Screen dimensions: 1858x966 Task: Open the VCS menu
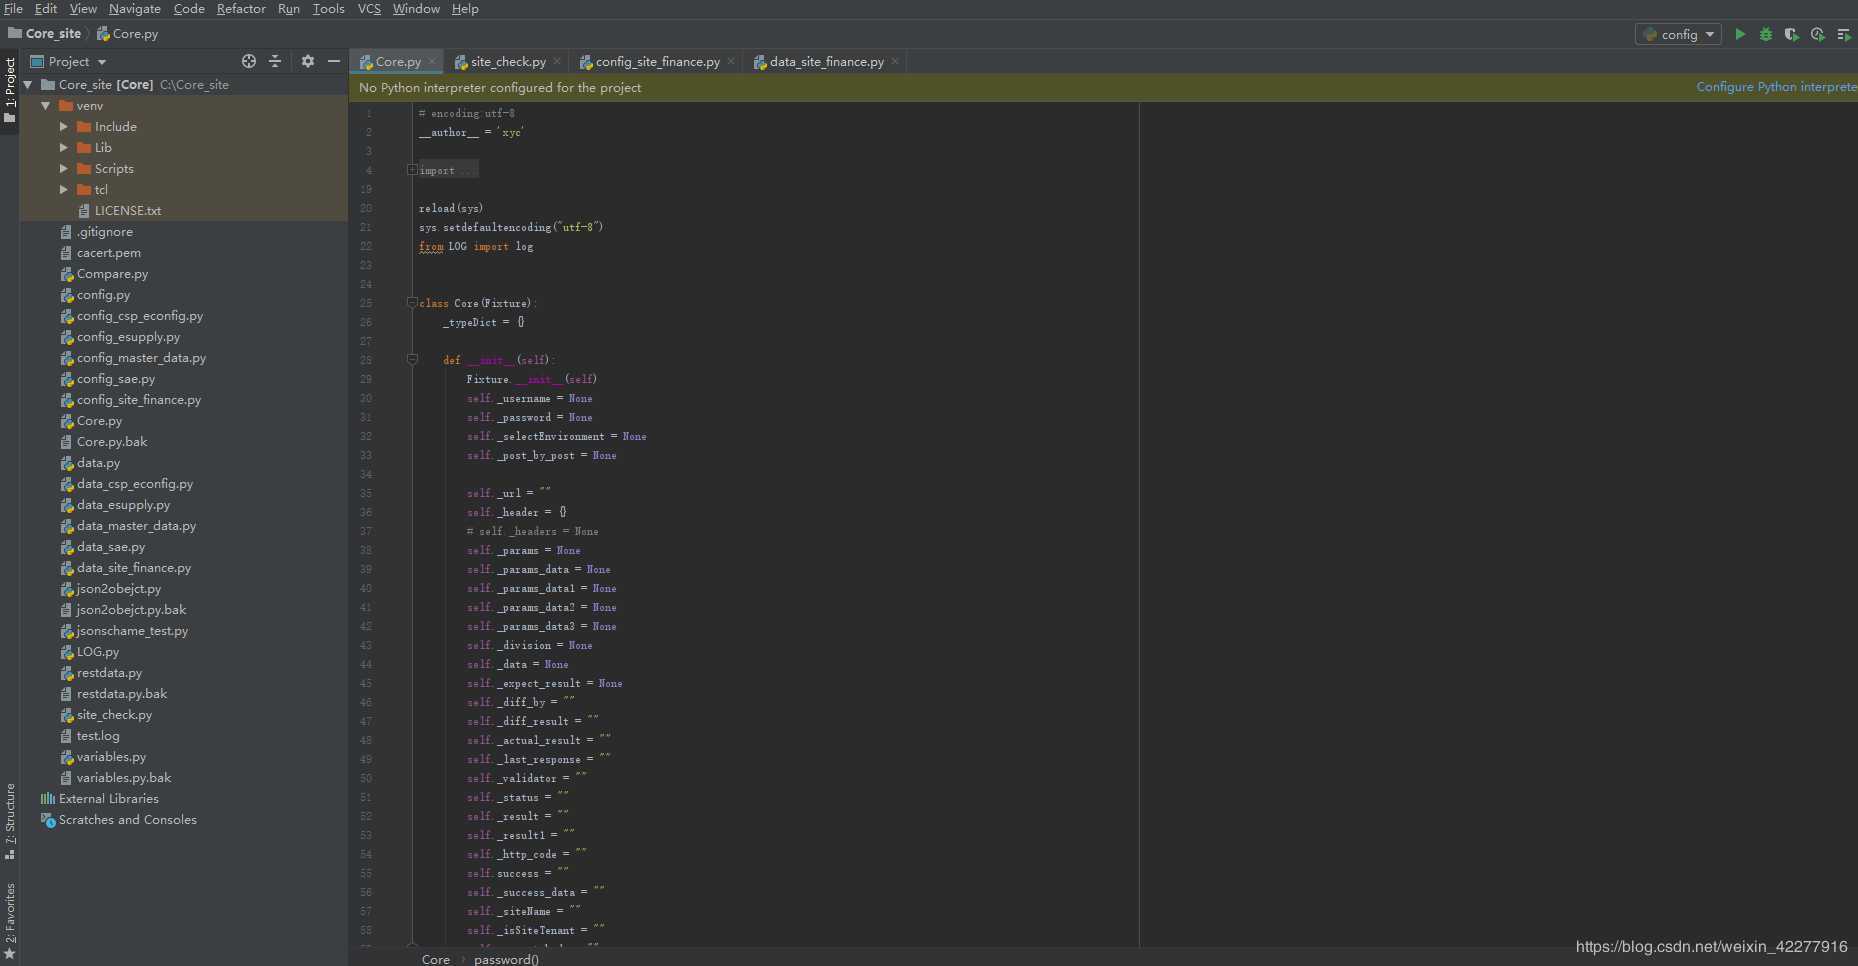[369, 9]
